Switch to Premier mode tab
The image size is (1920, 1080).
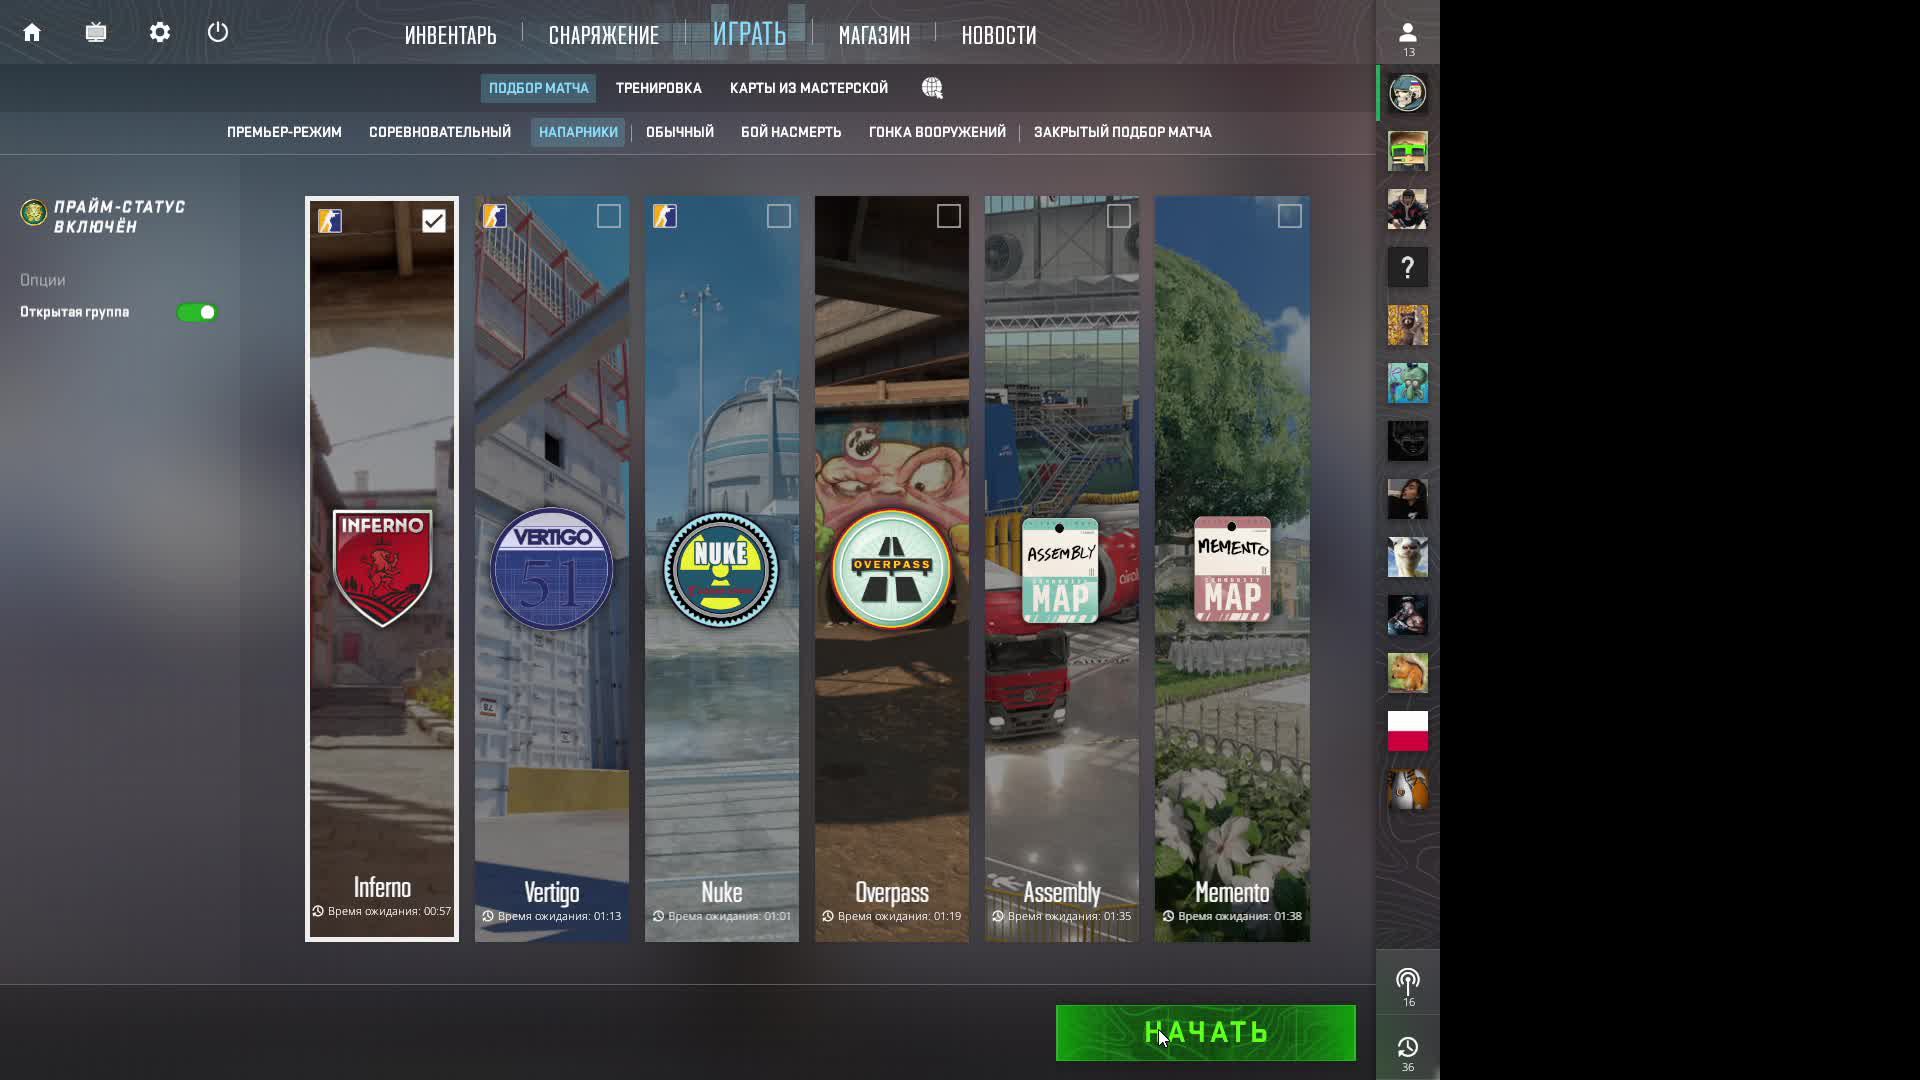[x=284, y=132]
